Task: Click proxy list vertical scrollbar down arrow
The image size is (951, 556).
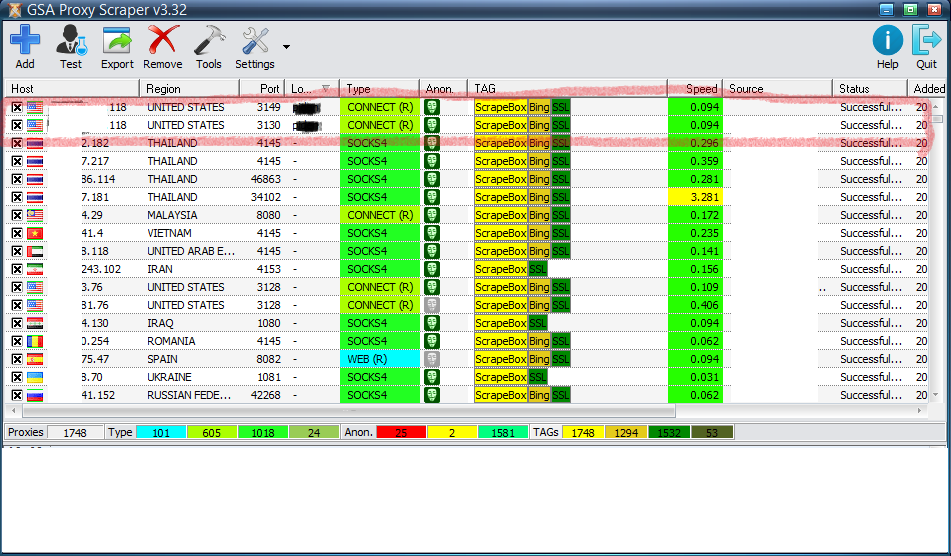Action: point(937,395)
